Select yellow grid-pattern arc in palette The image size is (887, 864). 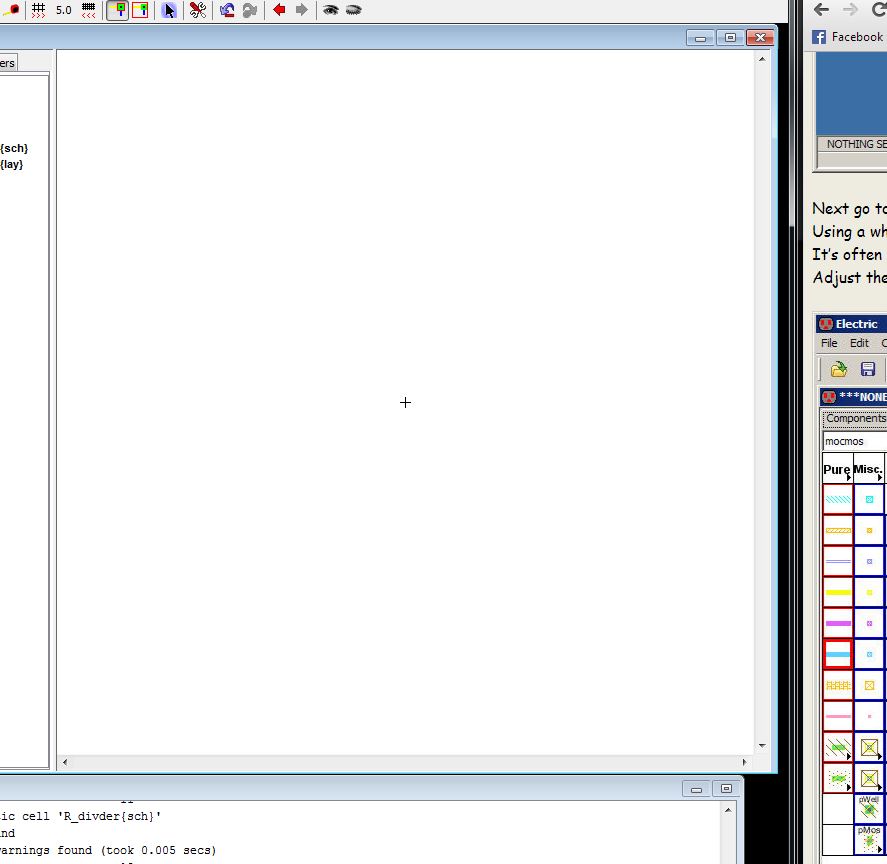838,685
